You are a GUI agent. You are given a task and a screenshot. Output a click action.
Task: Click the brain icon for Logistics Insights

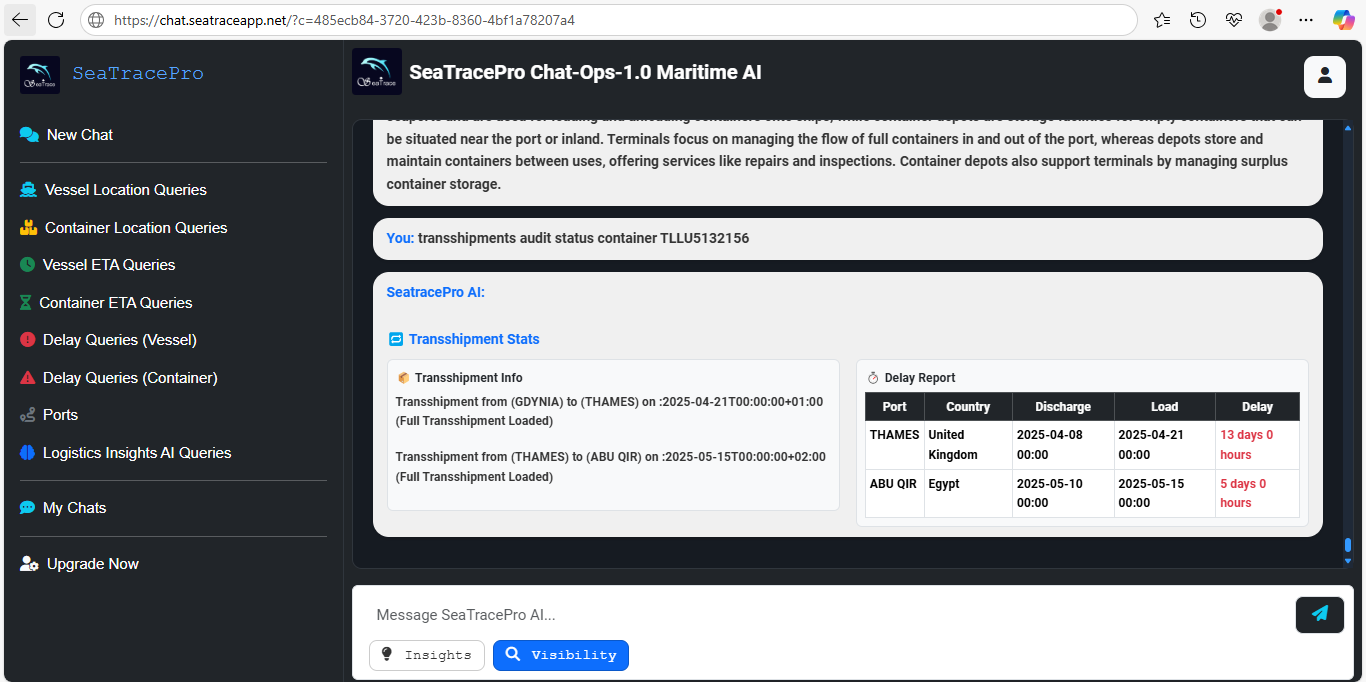tap(27, 453)
